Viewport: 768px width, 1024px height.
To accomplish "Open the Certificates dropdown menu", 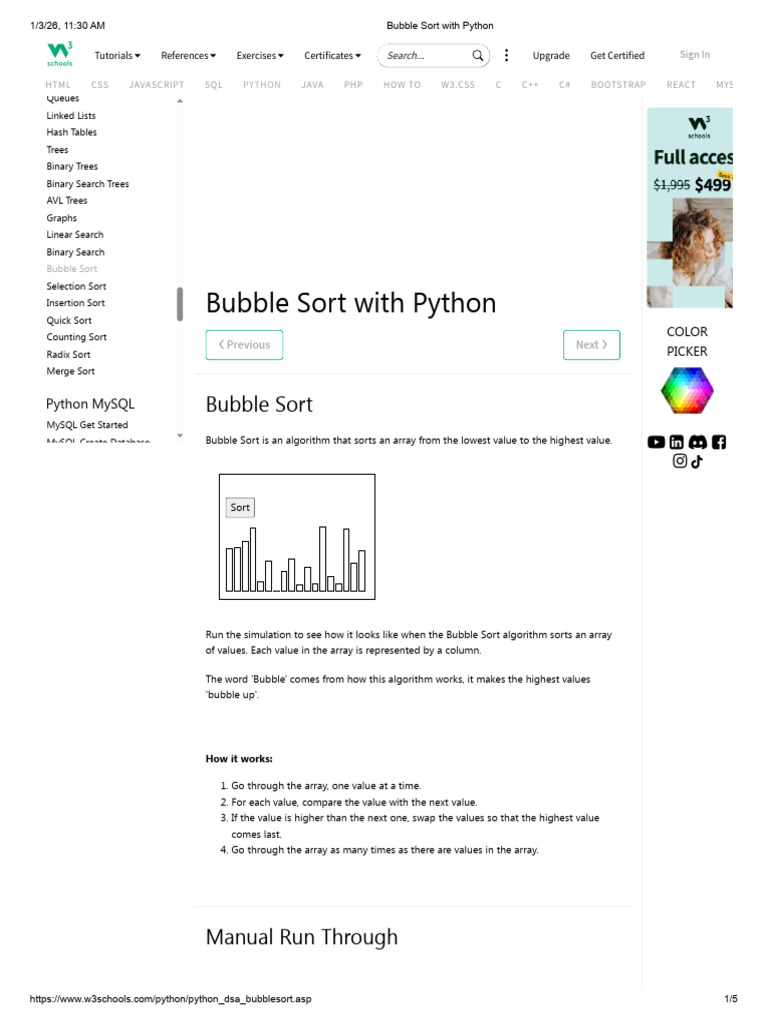I will coord(333,56).
